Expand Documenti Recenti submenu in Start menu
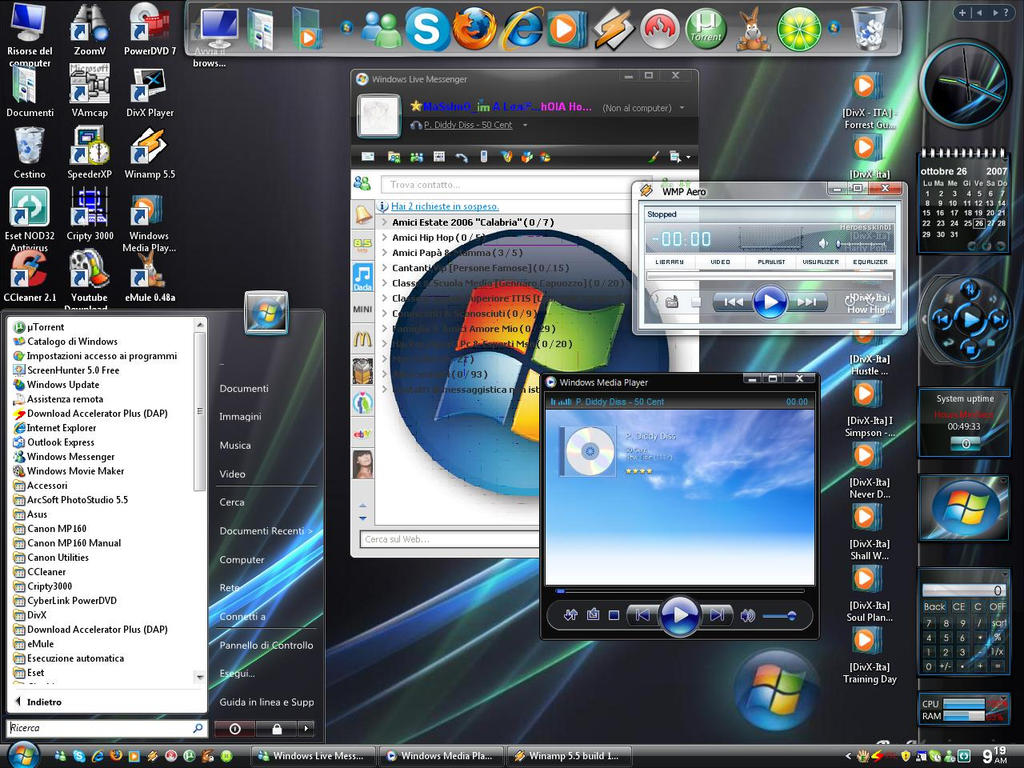 coord(266,531)
